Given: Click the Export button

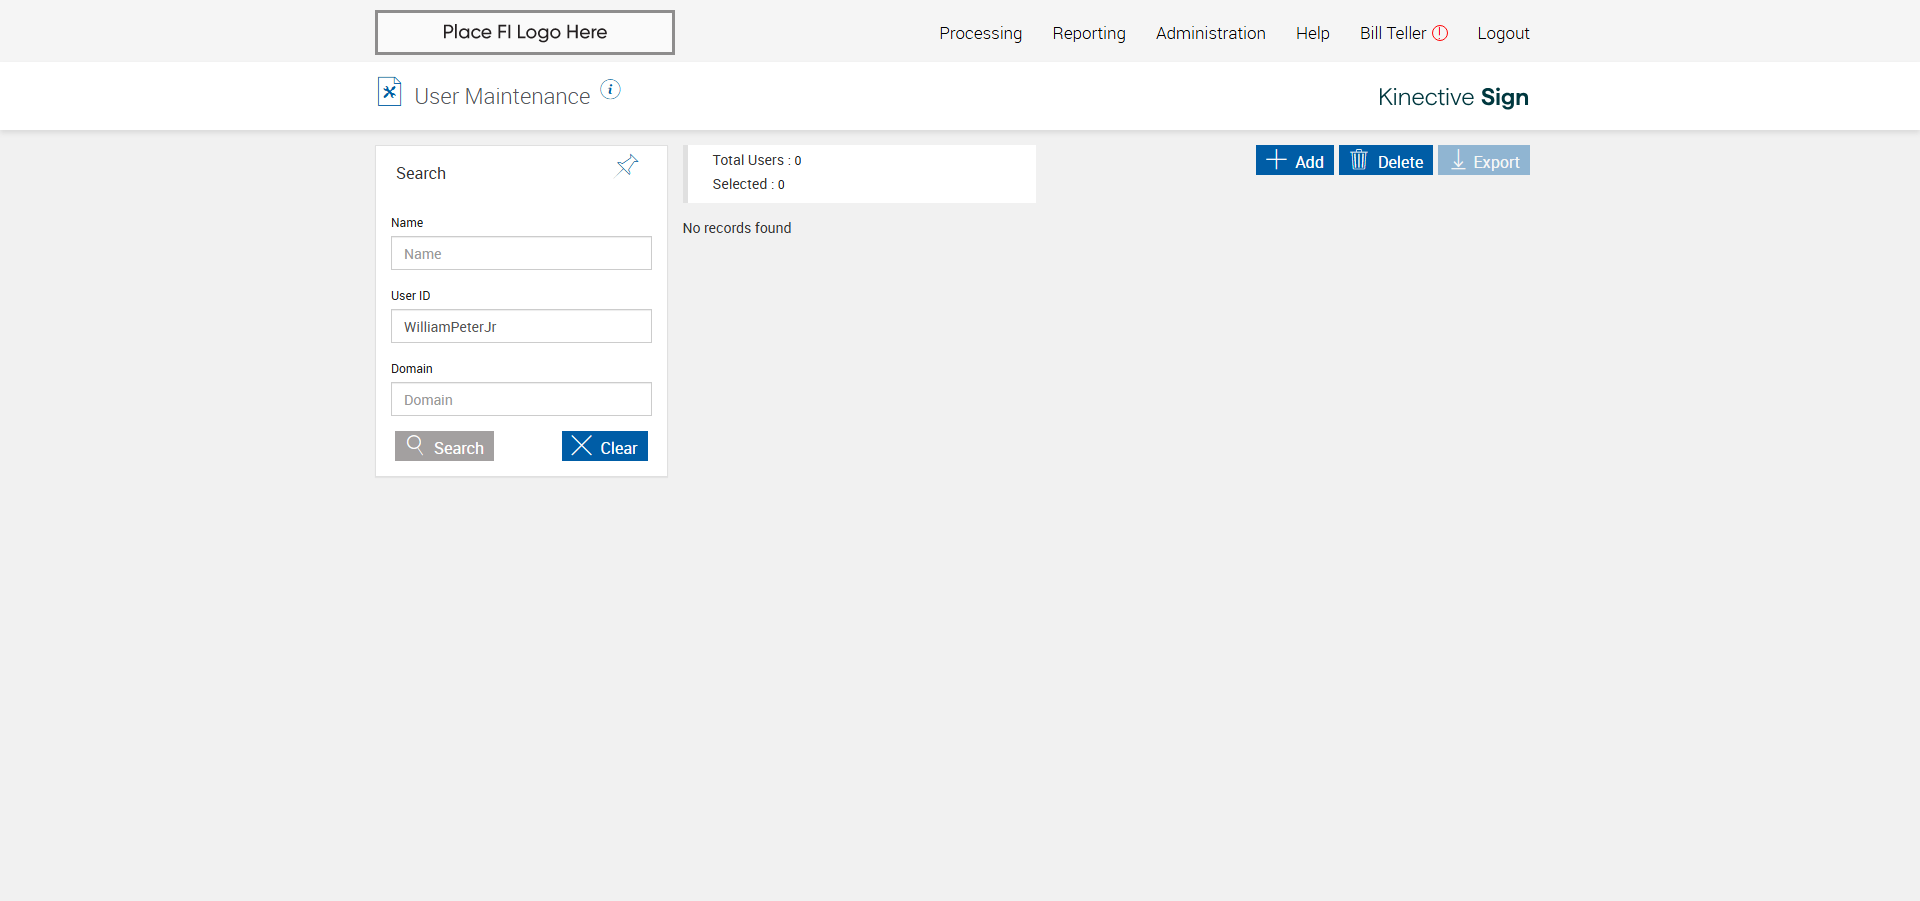Looking at the screenshot, I should [x=1484, y=160].
